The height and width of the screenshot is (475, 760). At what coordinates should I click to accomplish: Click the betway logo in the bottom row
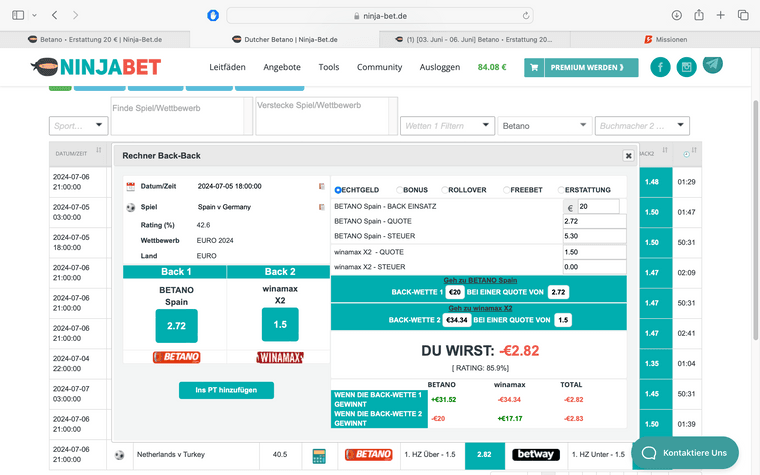[536, 455]
